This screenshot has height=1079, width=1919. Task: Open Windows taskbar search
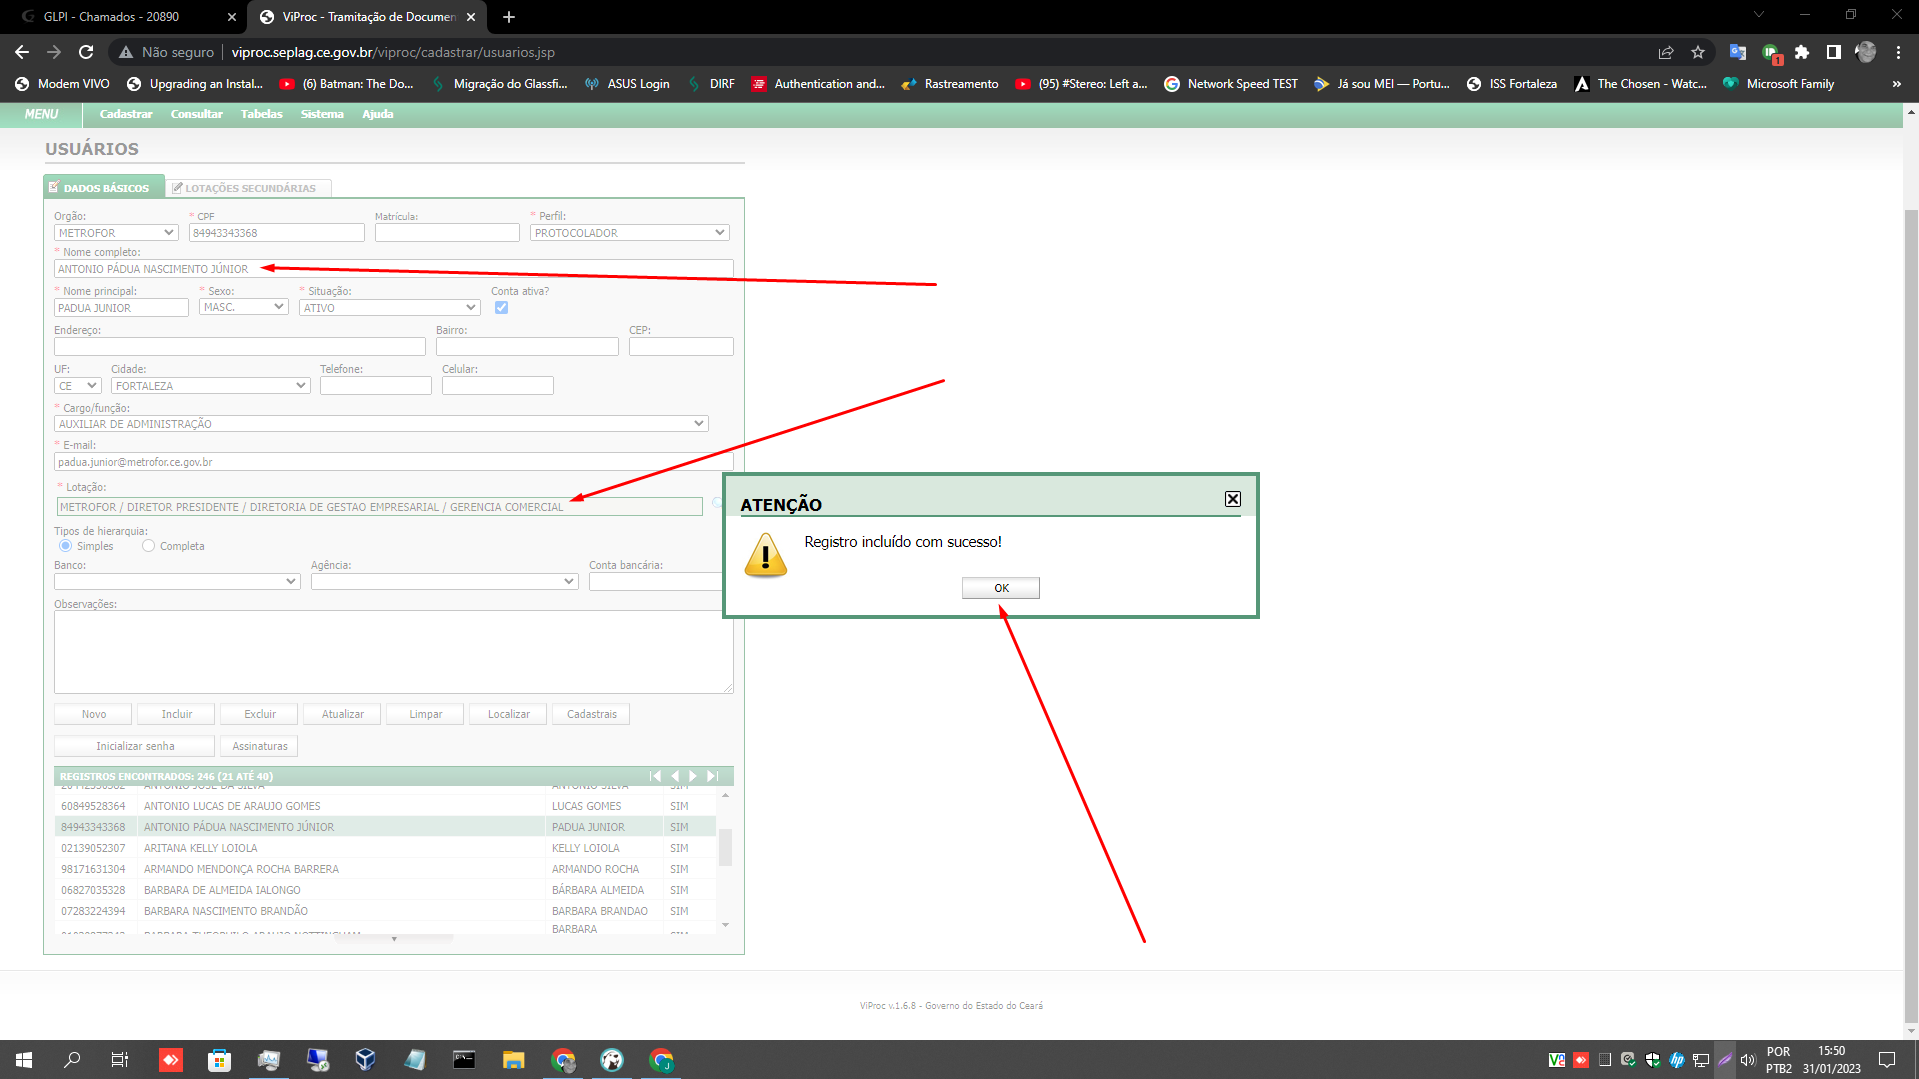[x=72, y=1060]
